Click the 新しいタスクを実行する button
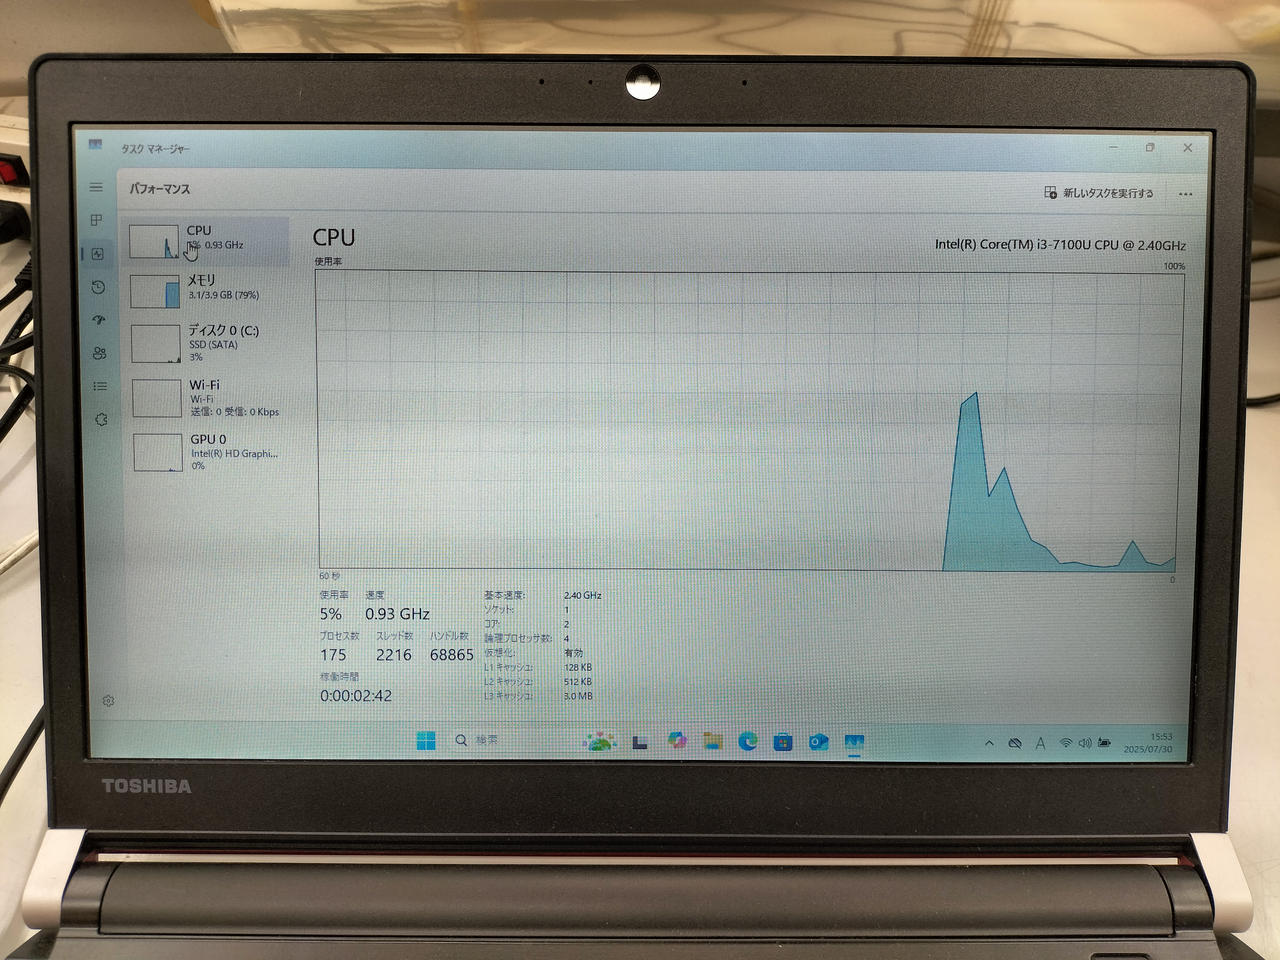Screen dimensions: 1280x960 pos(1098,193)
